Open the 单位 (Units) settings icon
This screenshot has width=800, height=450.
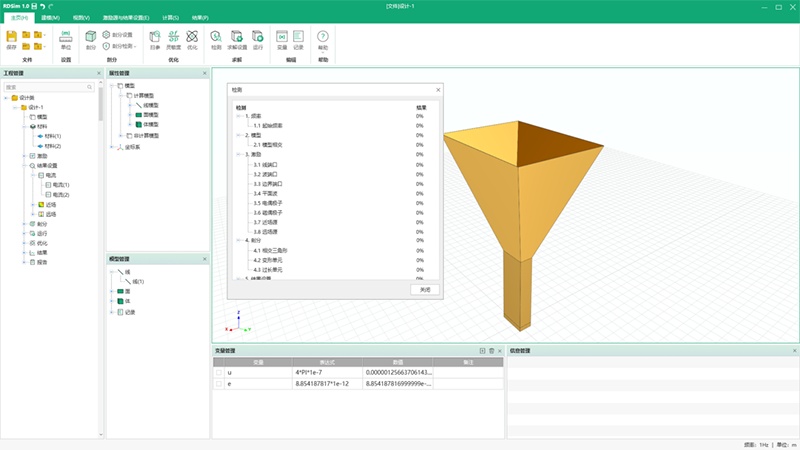pos(66,38)
